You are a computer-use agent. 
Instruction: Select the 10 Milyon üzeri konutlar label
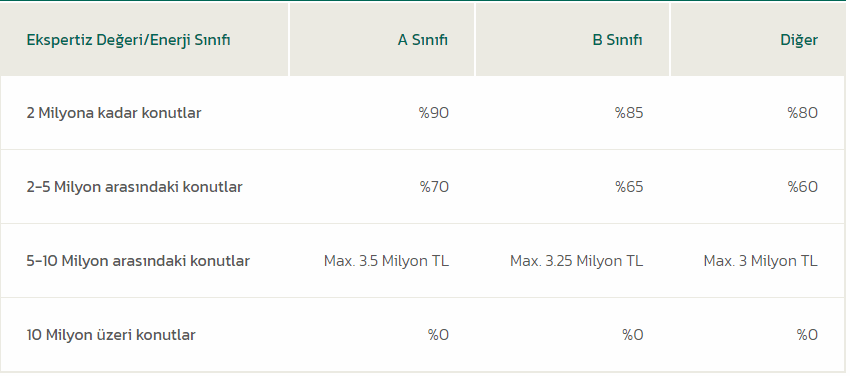coord(111,335)
